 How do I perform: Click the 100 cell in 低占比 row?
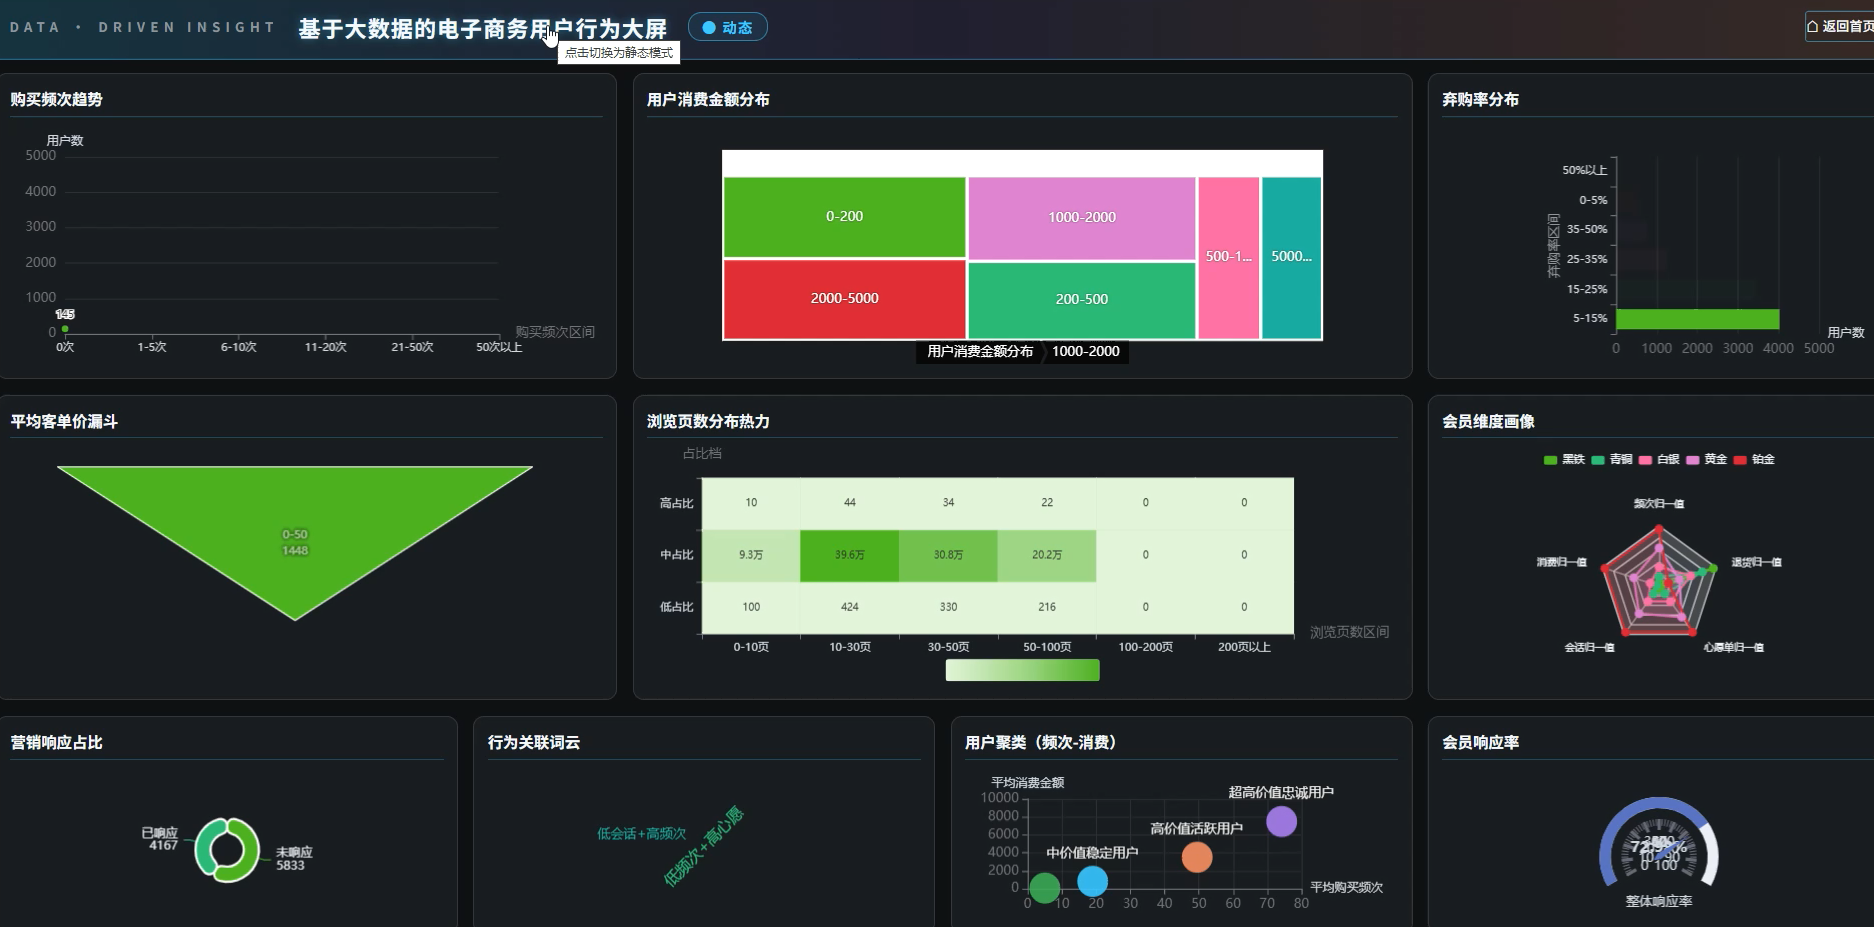[x=751, y=607]
